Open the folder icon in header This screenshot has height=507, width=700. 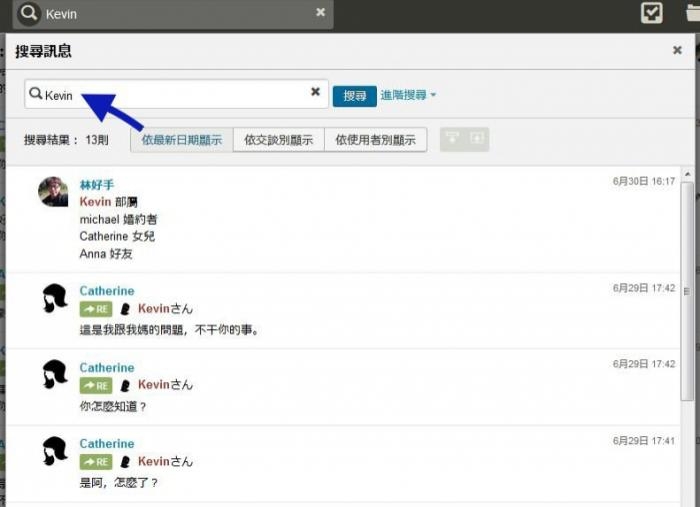(693, 12)
